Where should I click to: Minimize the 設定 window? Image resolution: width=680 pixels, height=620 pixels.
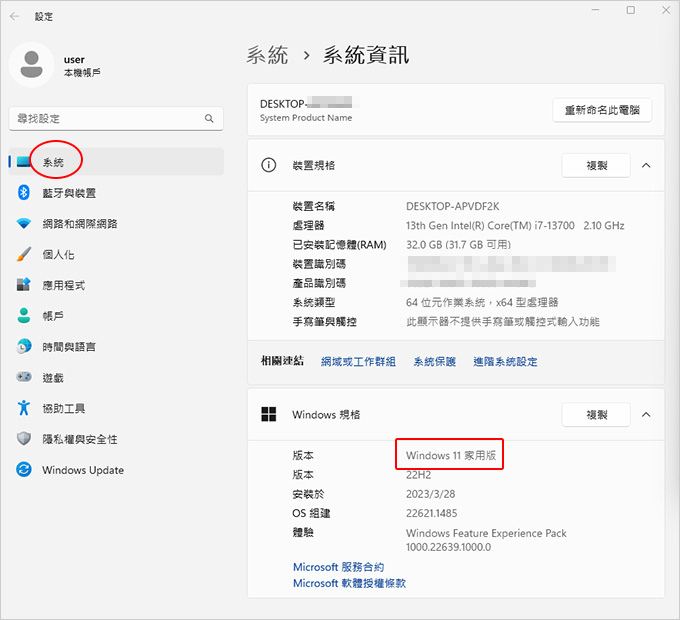pos(595,10)
